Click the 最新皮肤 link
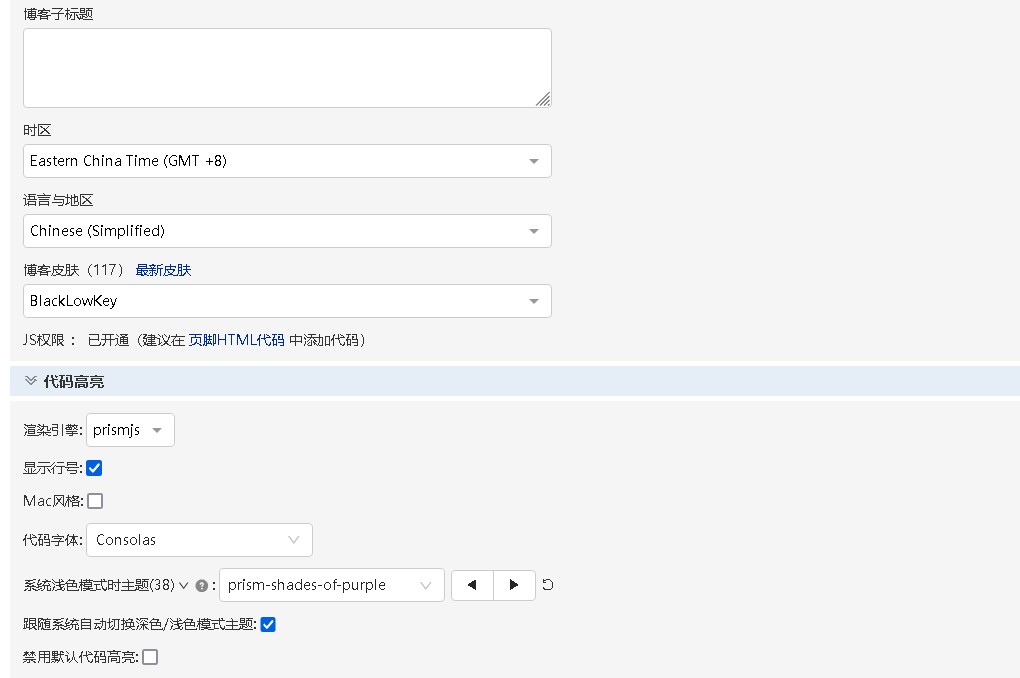Image resolution: width=1020 pixels, height=678 pixels. pos(163,270)
